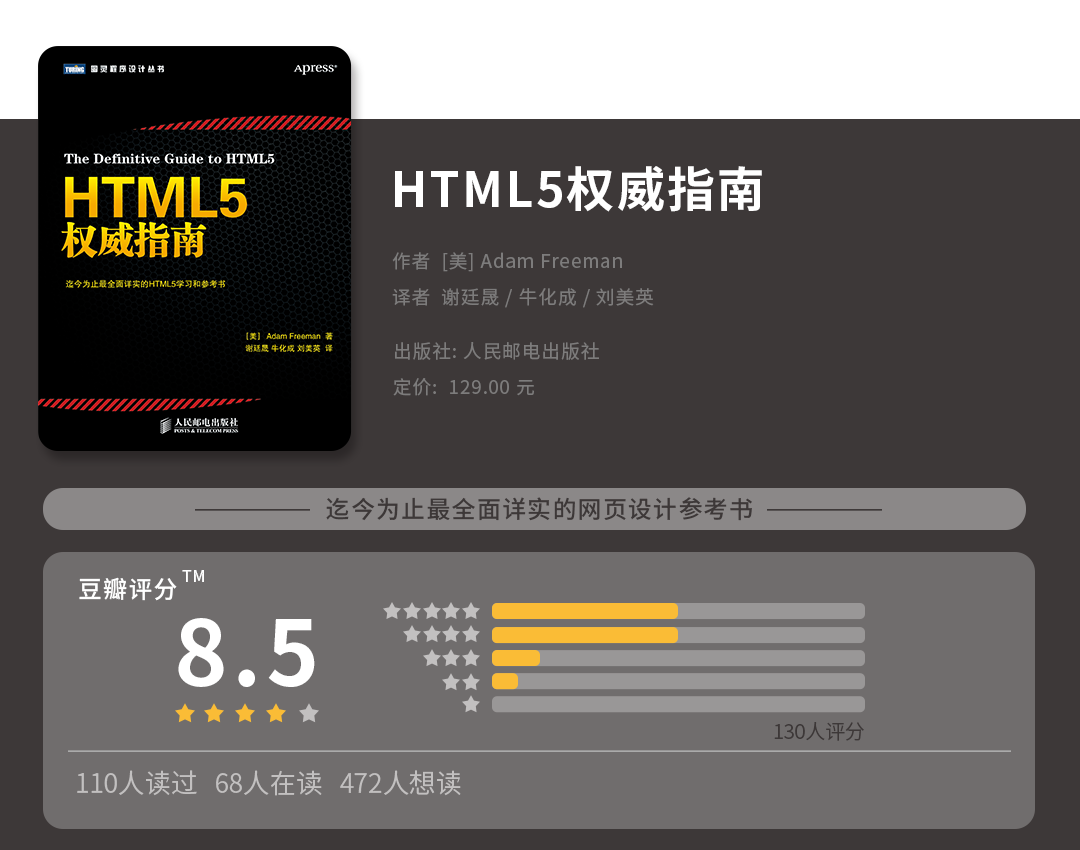Viewport: 1080px width, 850px height.
Task: Click translator name 刘美英
Action: 624,297
